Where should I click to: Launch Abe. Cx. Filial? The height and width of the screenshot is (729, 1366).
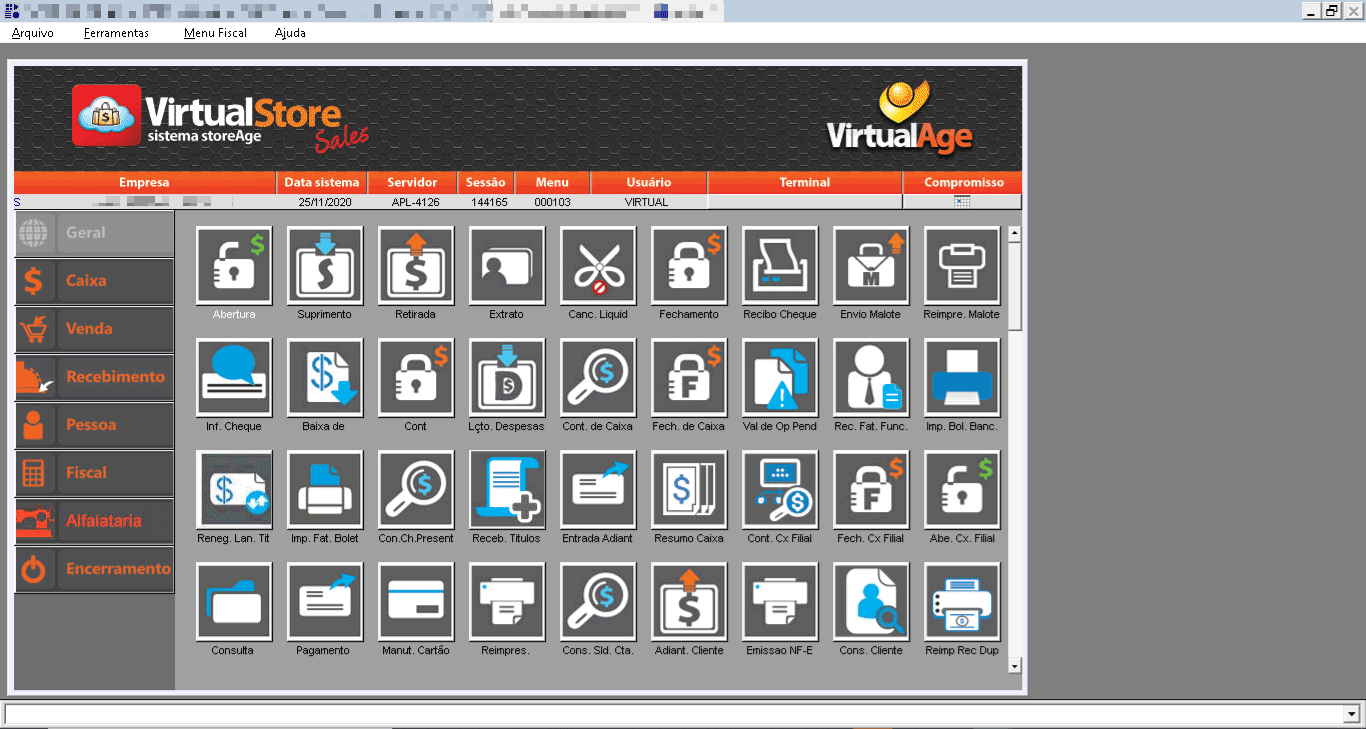962,489
